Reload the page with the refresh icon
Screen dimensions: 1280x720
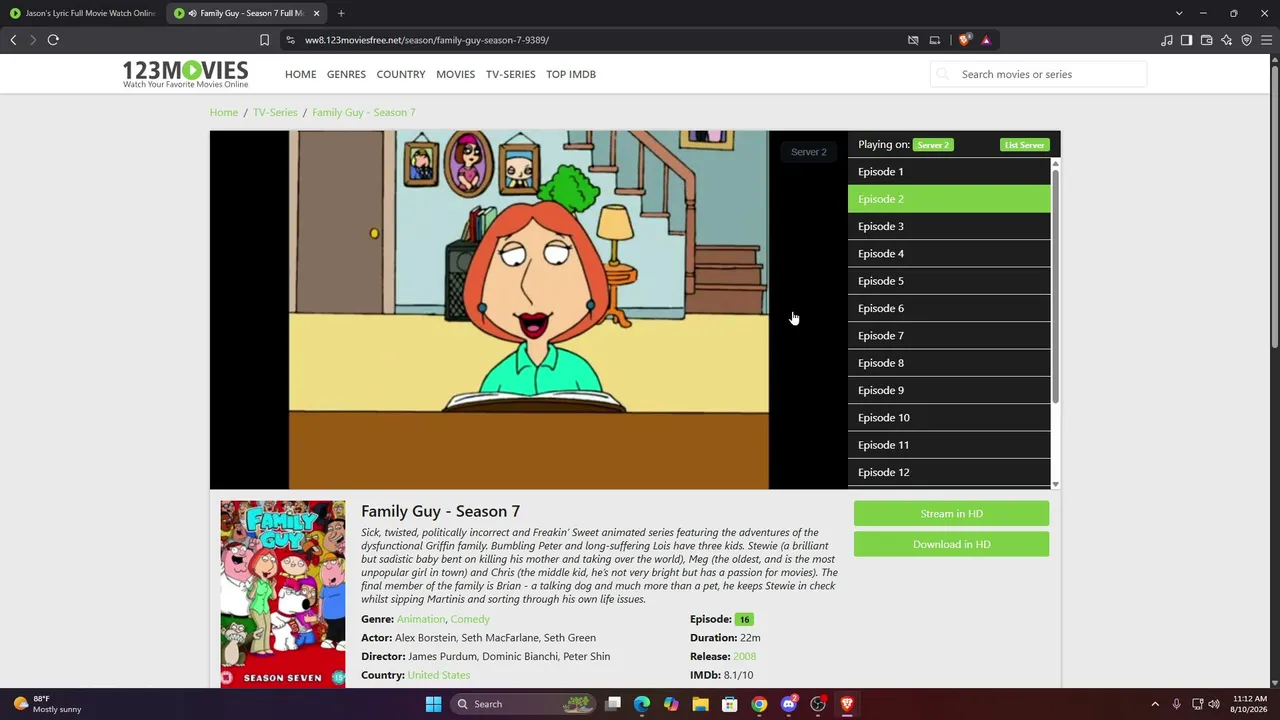click(53, 40)
